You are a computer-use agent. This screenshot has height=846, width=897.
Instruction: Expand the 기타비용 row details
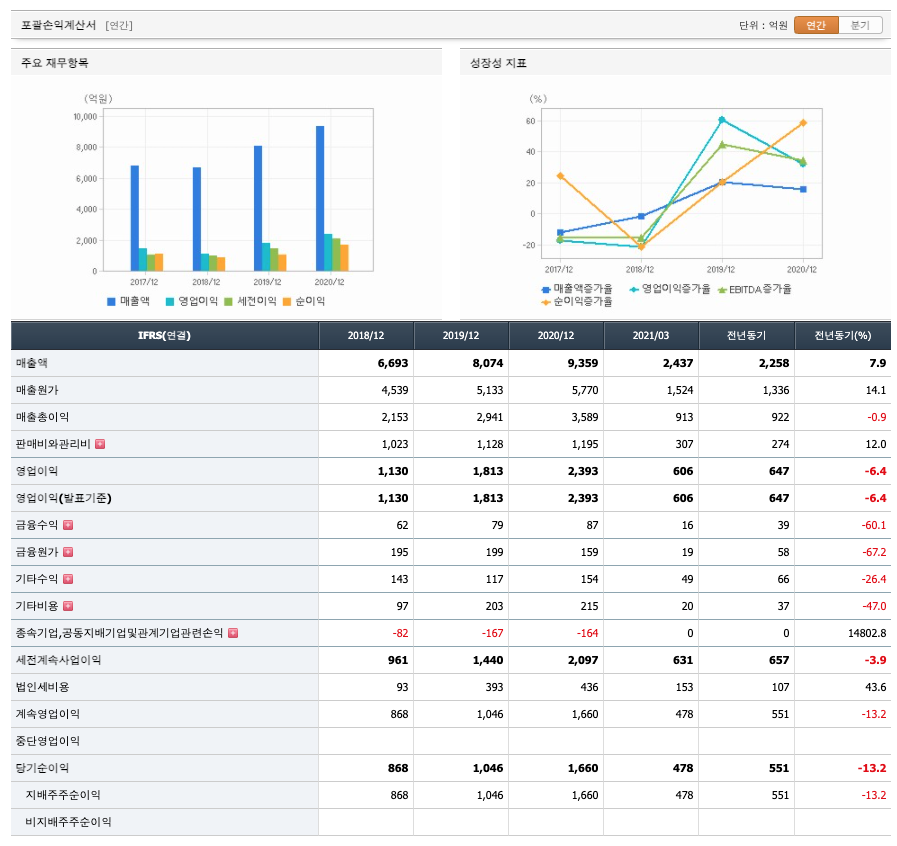pyautogui.click(x=68, y=606)
